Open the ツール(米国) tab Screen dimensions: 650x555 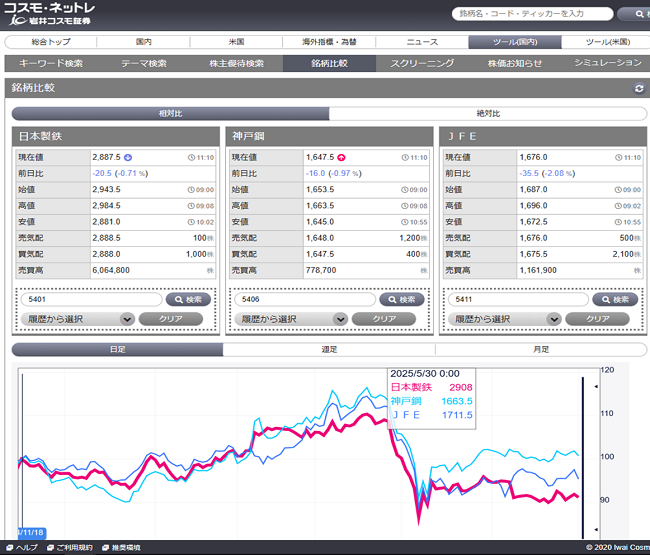pyautogui.click(x=607, y=42)
